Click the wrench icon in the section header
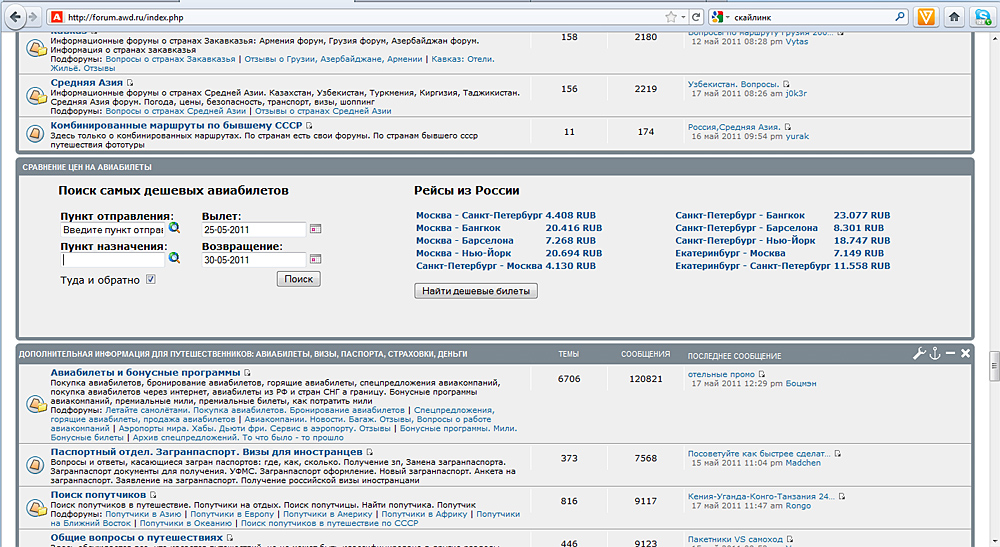Image resolution: width=1000 pixels, height=547 pixels. [920, 354]
